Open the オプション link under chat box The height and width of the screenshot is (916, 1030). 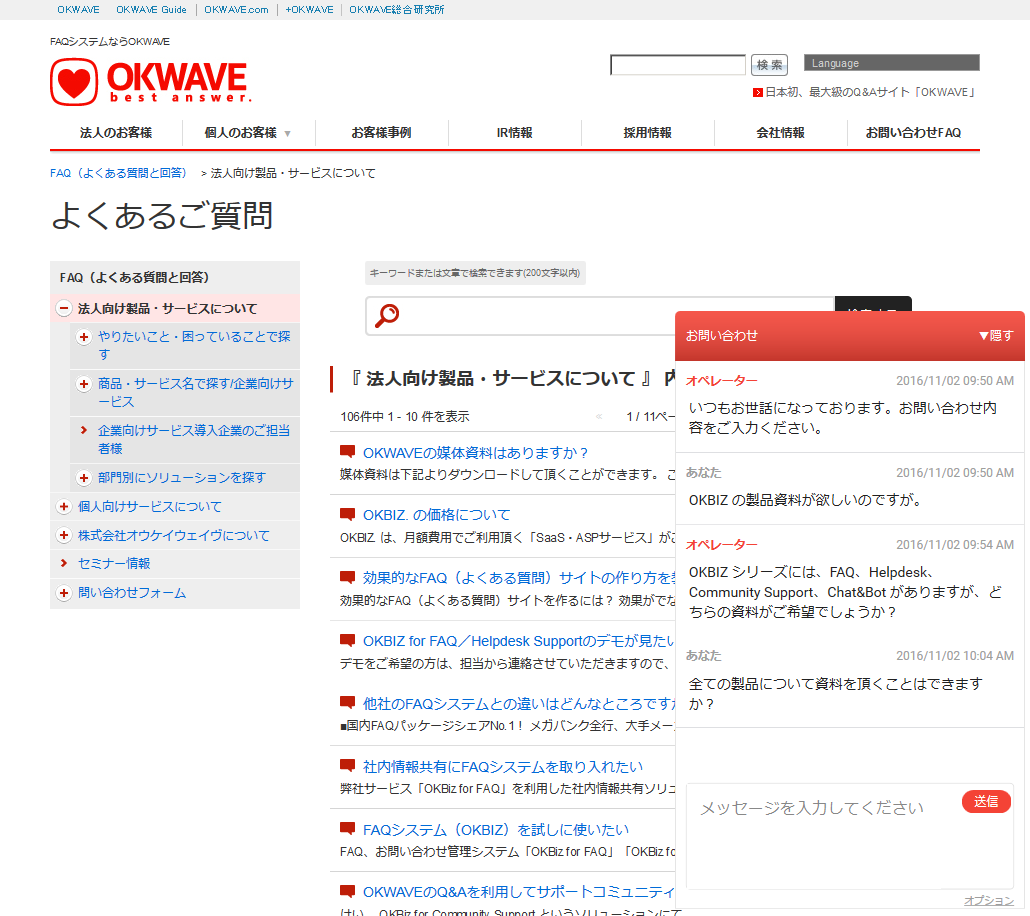[988, 900]
